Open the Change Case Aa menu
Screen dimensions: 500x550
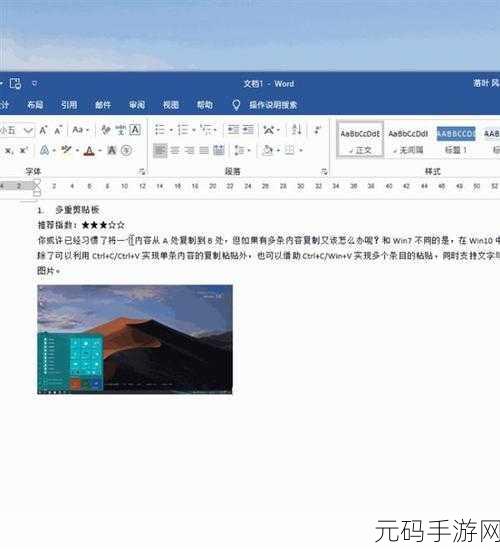(x=80, y=130)
